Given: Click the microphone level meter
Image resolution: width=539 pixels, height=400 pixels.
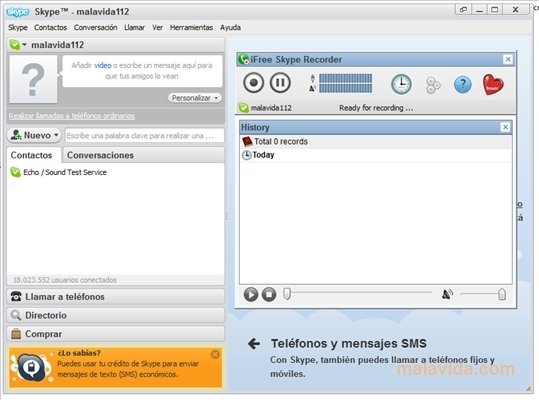Looking at the screenshot, I should tap(345, 78).
